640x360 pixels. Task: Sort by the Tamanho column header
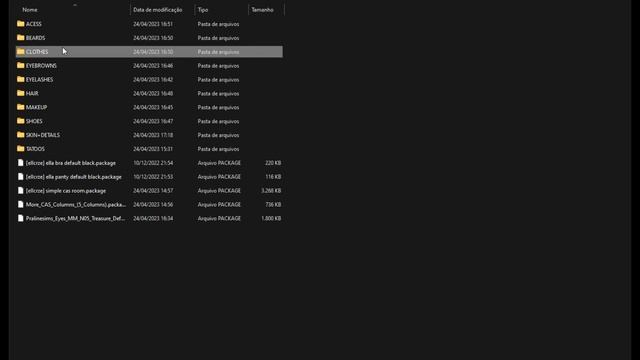click(x=262, y=9)
